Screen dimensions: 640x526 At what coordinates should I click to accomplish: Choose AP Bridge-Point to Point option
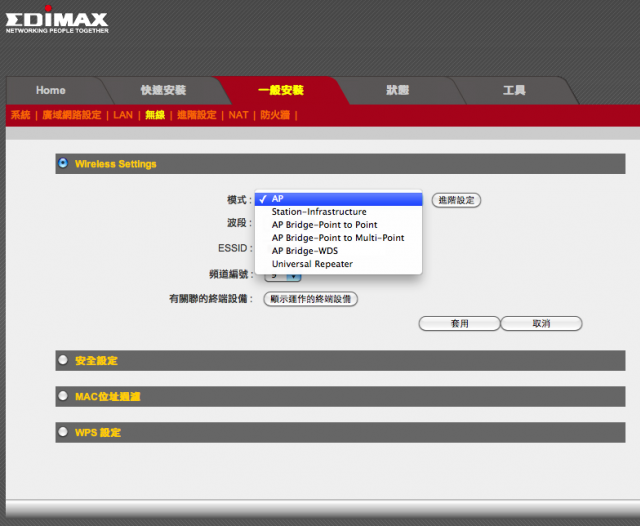(338, 225)
